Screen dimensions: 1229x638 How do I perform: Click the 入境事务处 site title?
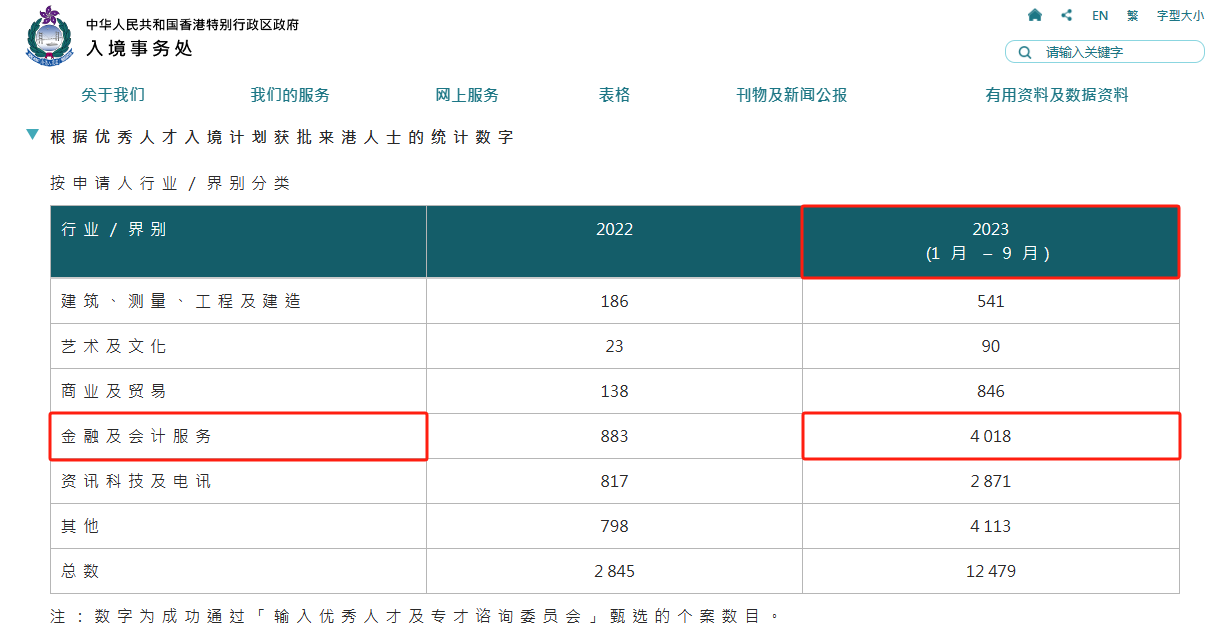pyautogui.click(x=139, y=48)
